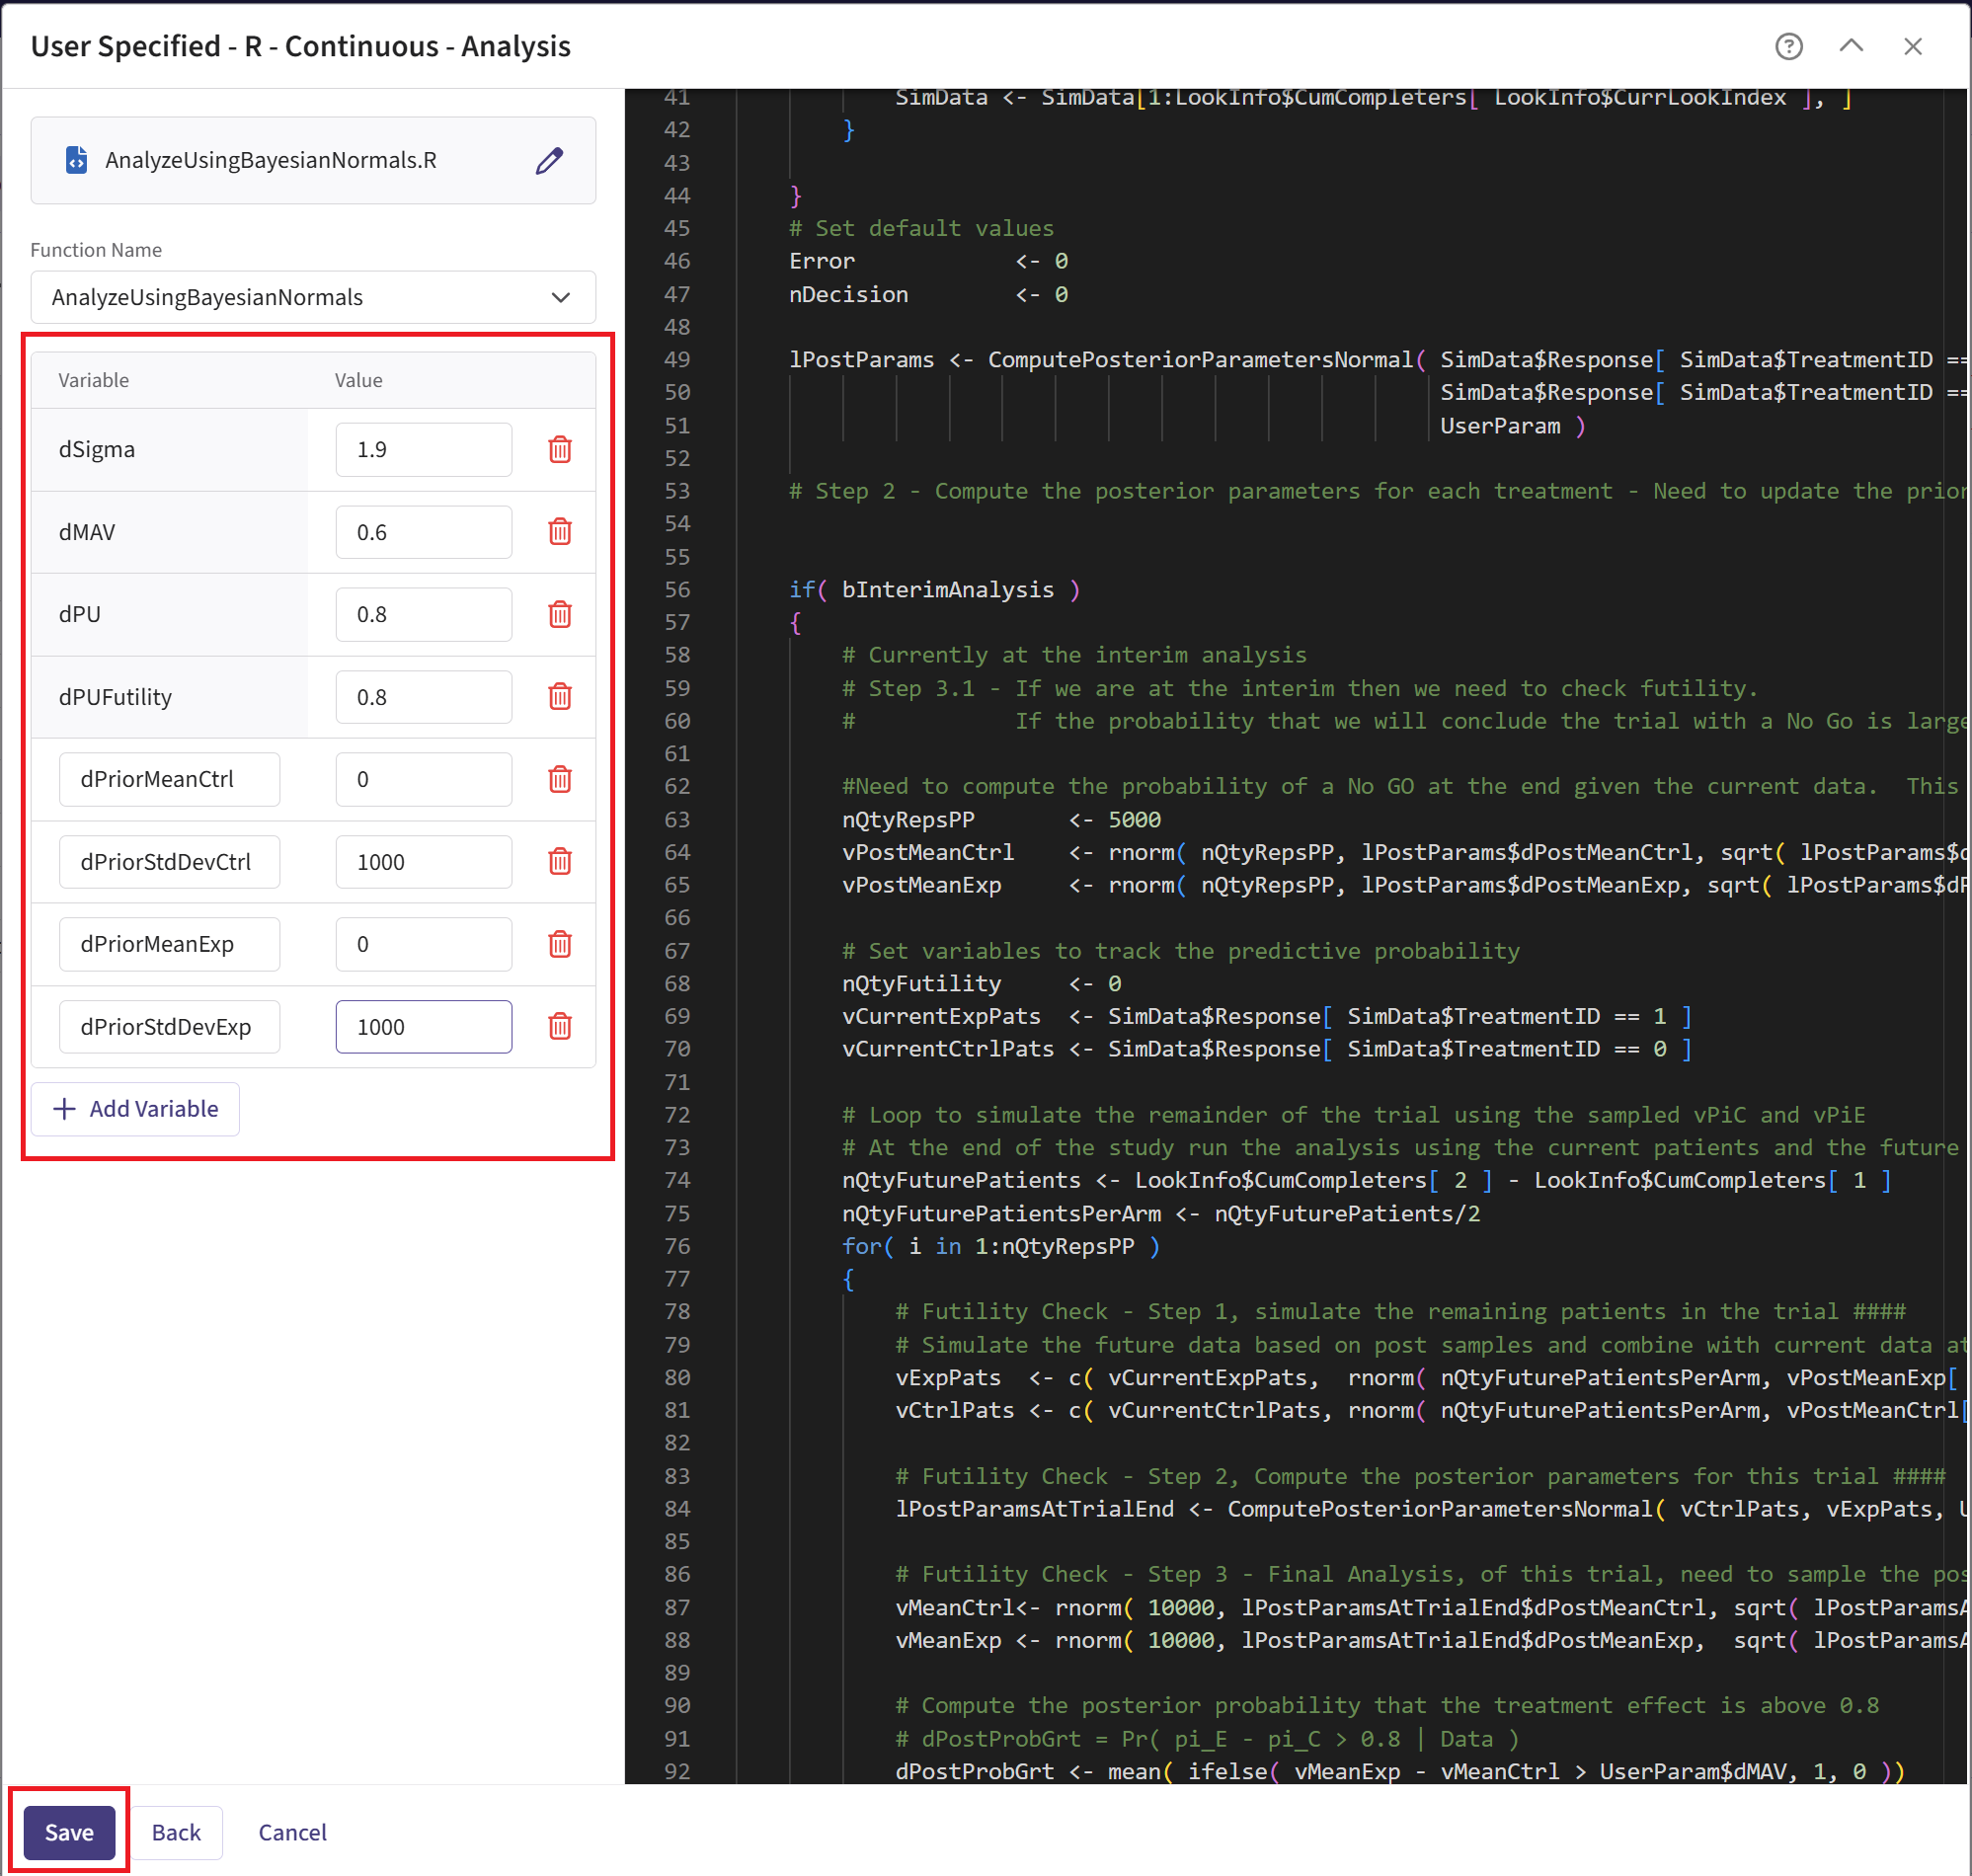Image resolution: width=1972 pixels, height=1876 pixels.
Task: Open the Function Name dropdown
Action: (x=313, y=297)
